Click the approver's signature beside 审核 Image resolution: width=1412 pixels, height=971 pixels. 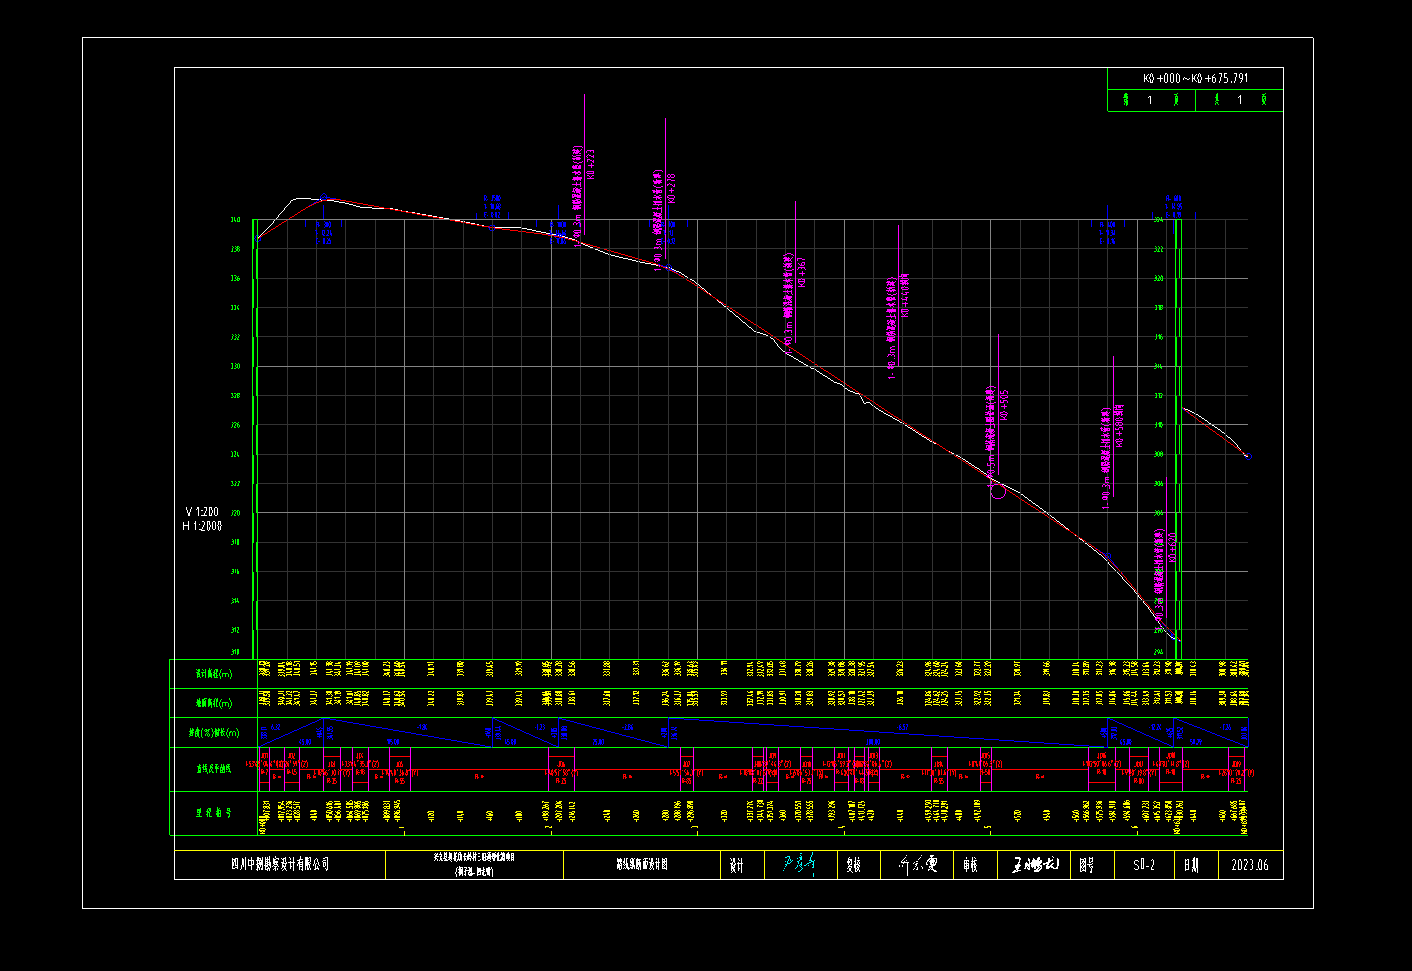[1035, 865]
